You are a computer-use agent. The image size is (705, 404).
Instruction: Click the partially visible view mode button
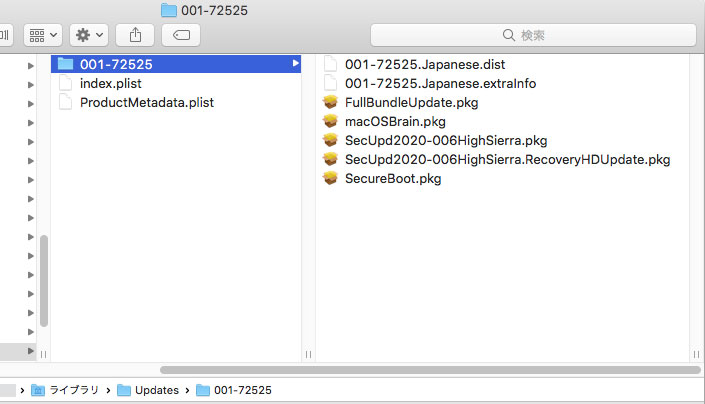coord(7,35)
